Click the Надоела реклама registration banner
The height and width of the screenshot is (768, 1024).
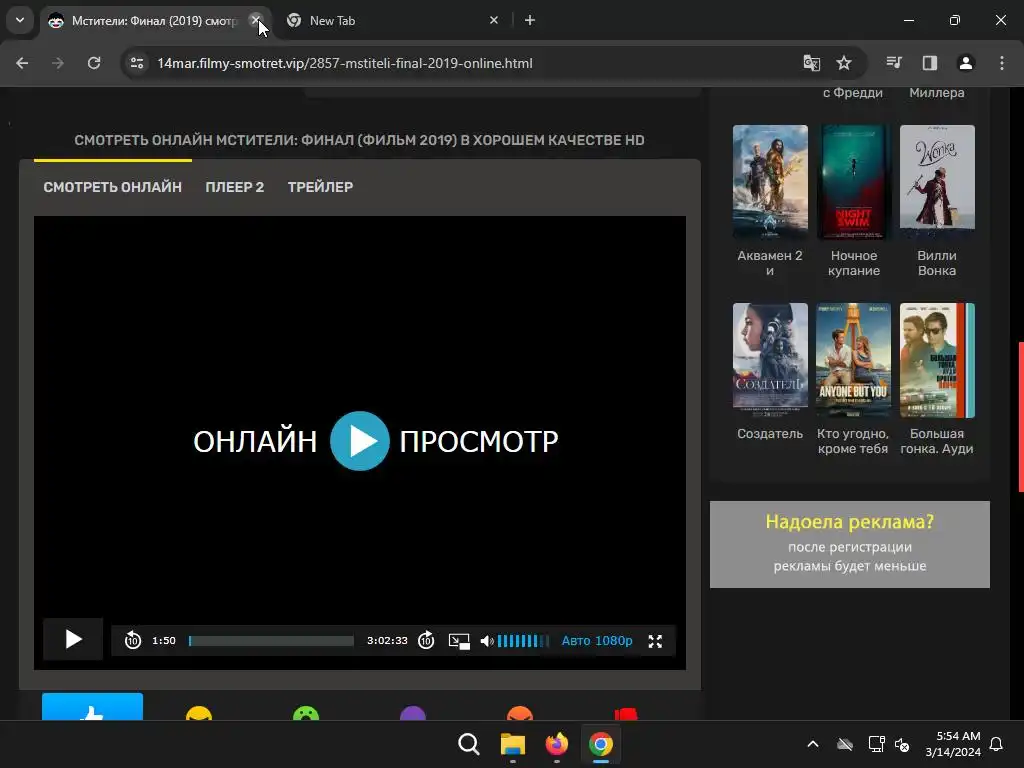point(850,544)
